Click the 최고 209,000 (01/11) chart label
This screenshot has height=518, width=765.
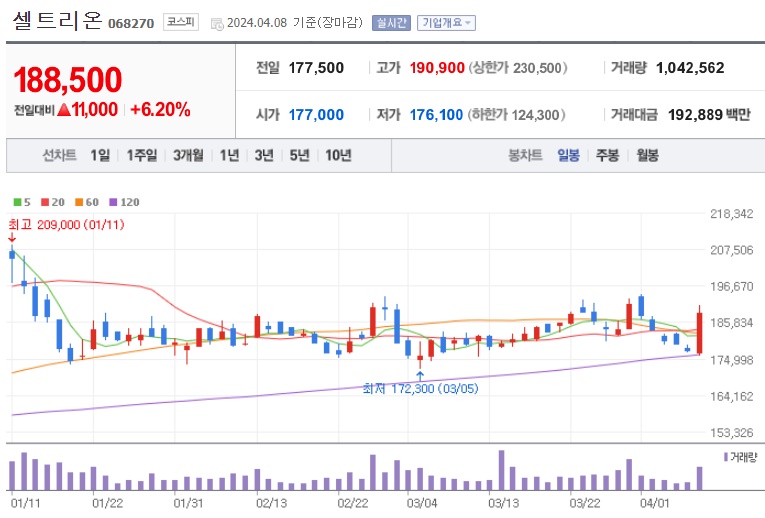pos(66,225)
